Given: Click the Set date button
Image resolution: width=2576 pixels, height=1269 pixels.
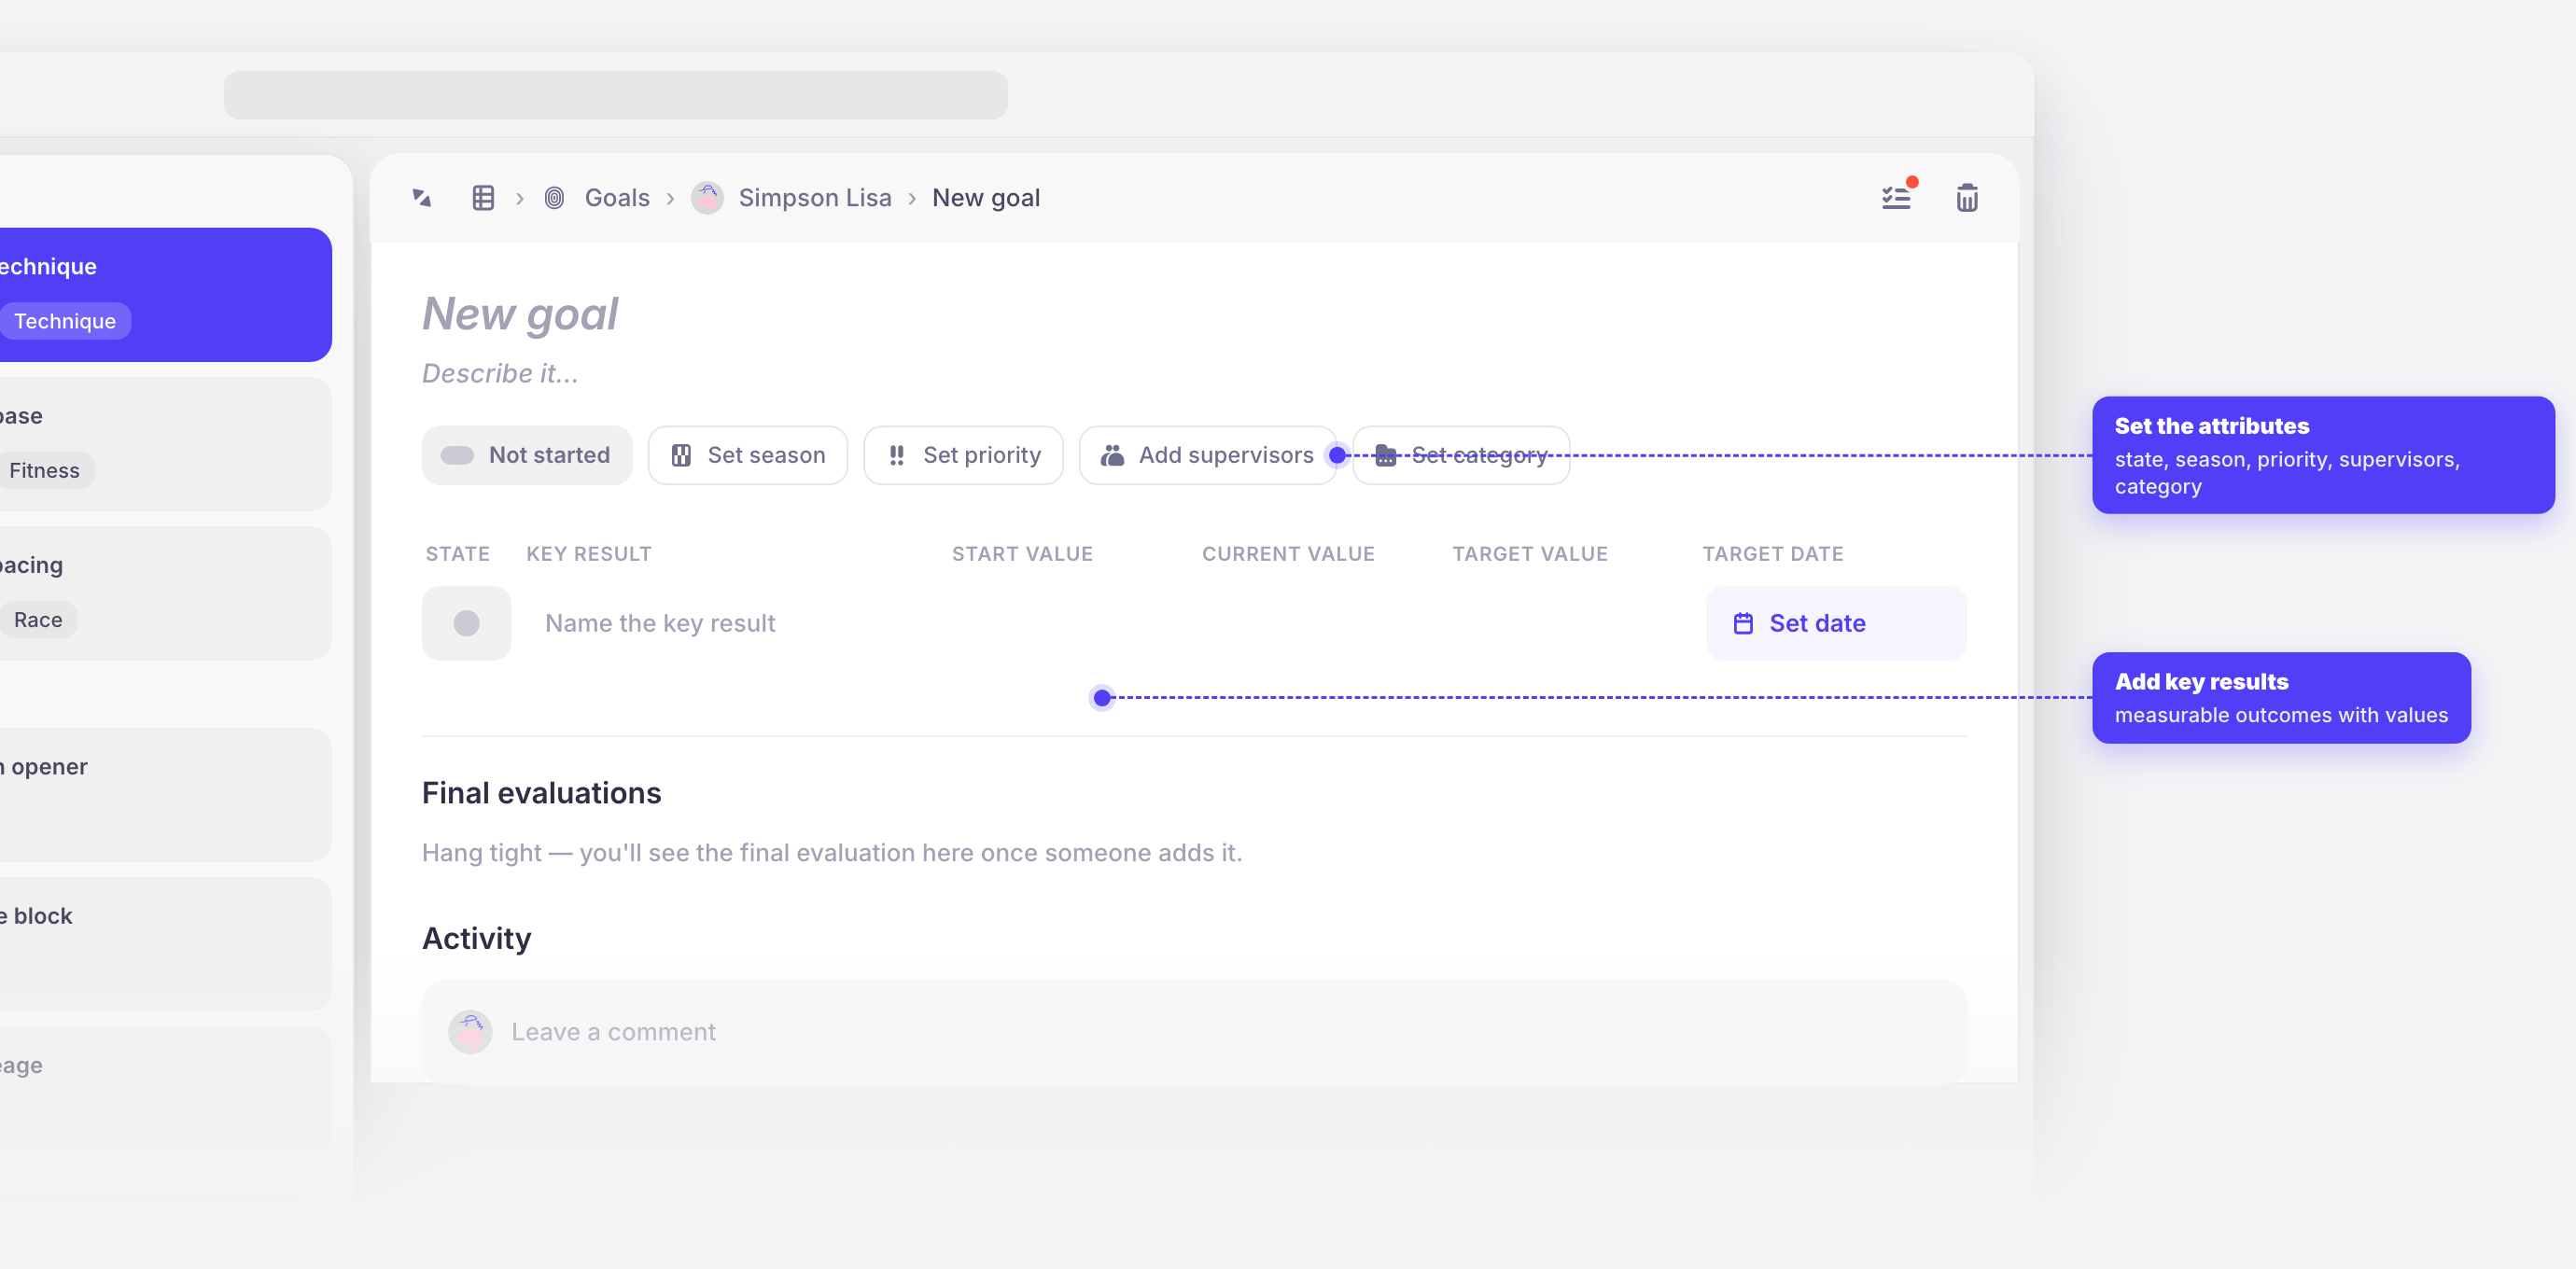Looking at the screenshot, I should click(1836, 623).
